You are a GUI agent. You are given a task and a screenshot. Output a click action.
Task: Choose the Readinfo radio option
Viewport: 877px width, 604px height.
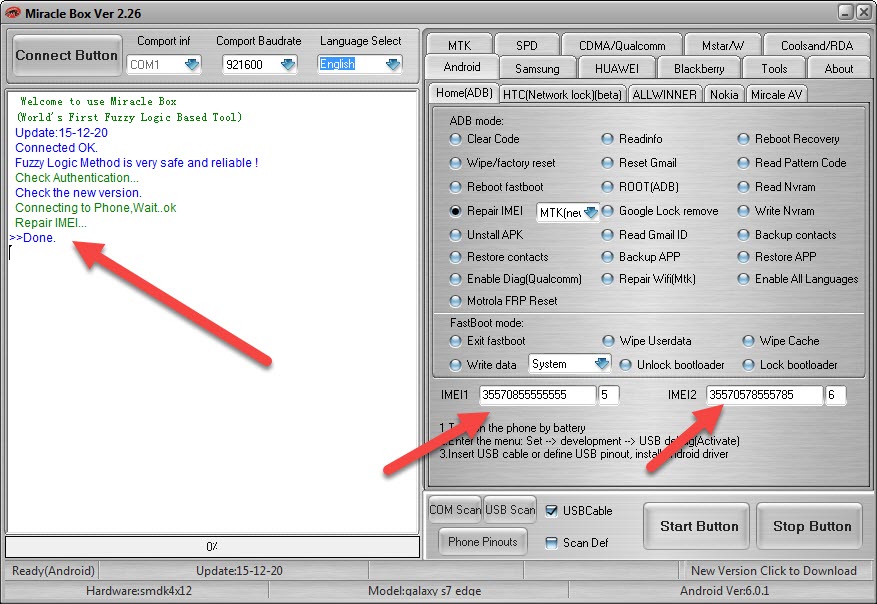pyautogui.click(x=607, y=139)
